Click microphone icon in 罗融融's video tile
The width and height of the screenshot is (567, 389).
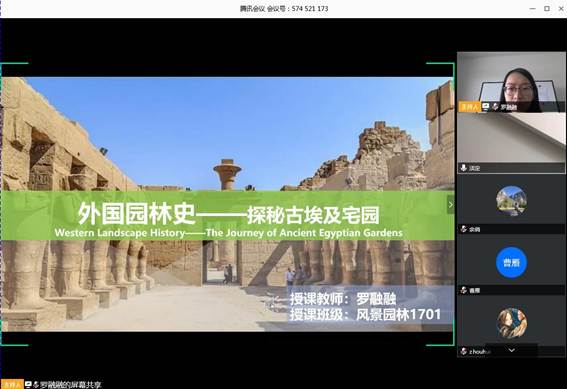pos(495,107)
